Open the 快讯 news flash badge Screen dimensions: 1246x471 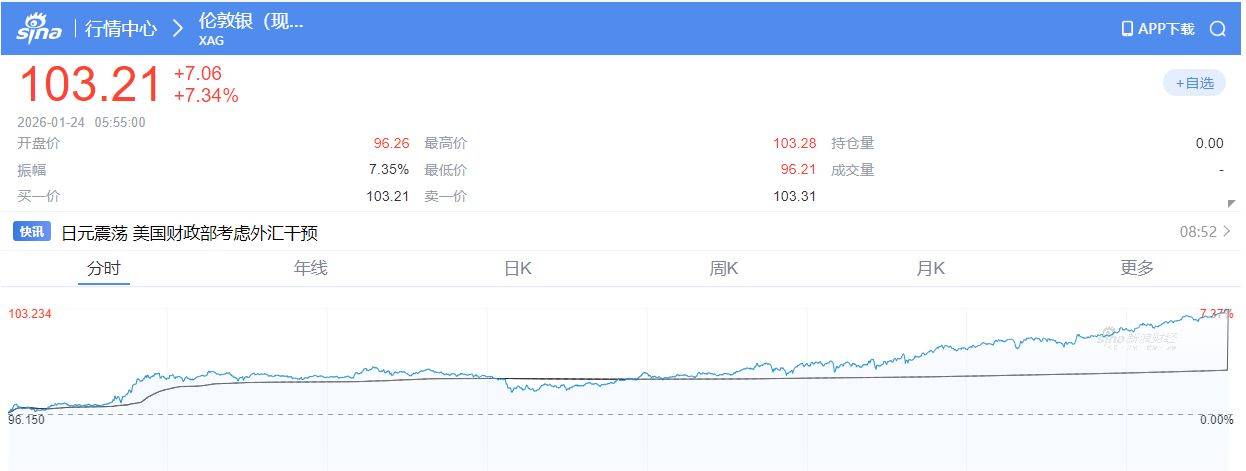coord(31,232)
